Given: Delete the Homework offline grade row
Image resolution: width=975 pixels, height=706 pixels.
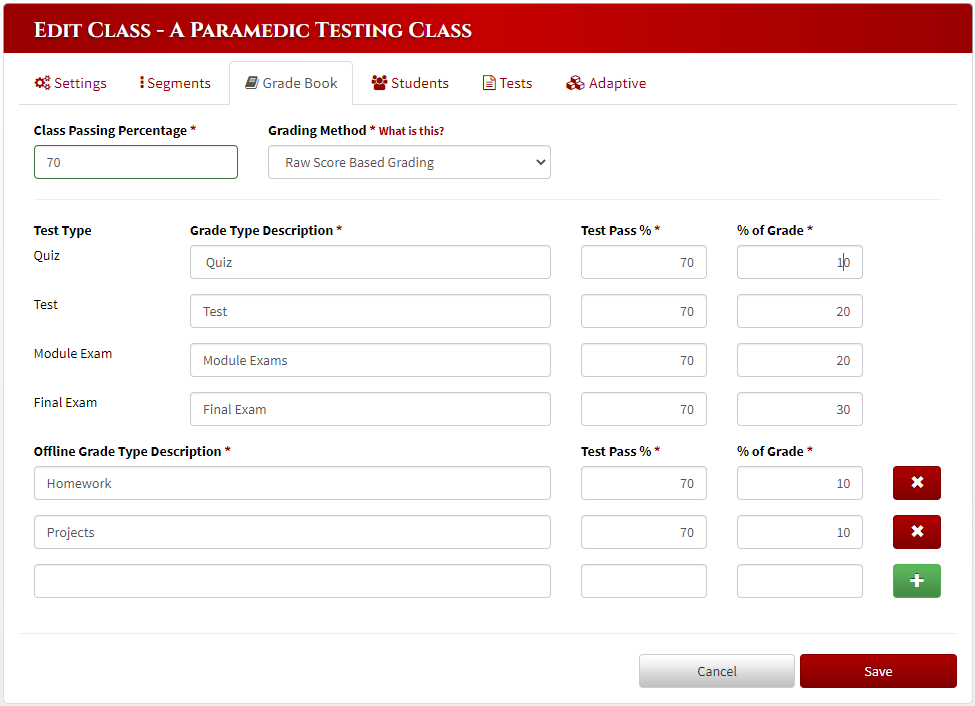Looking at the screenshot, I should 916,482.
